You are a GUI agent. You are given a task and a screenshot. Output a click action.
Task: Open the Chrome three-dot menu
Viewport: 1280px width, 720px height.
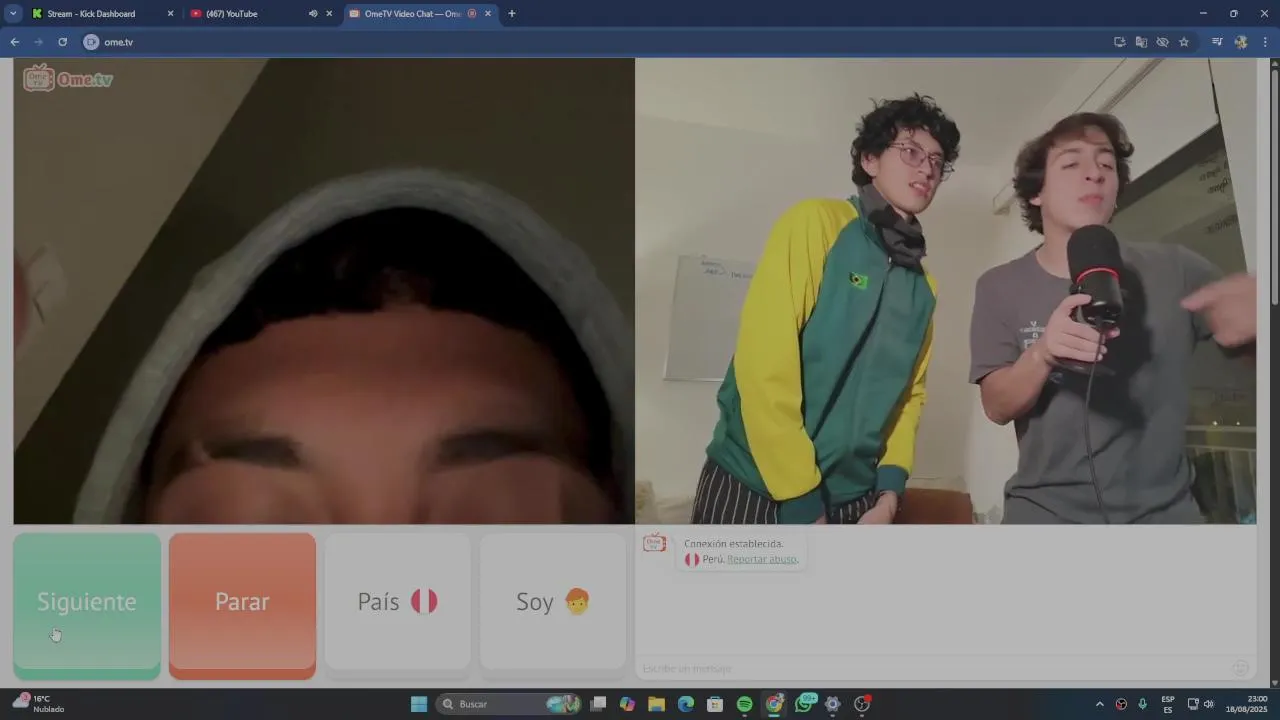tap(1265, 42)
